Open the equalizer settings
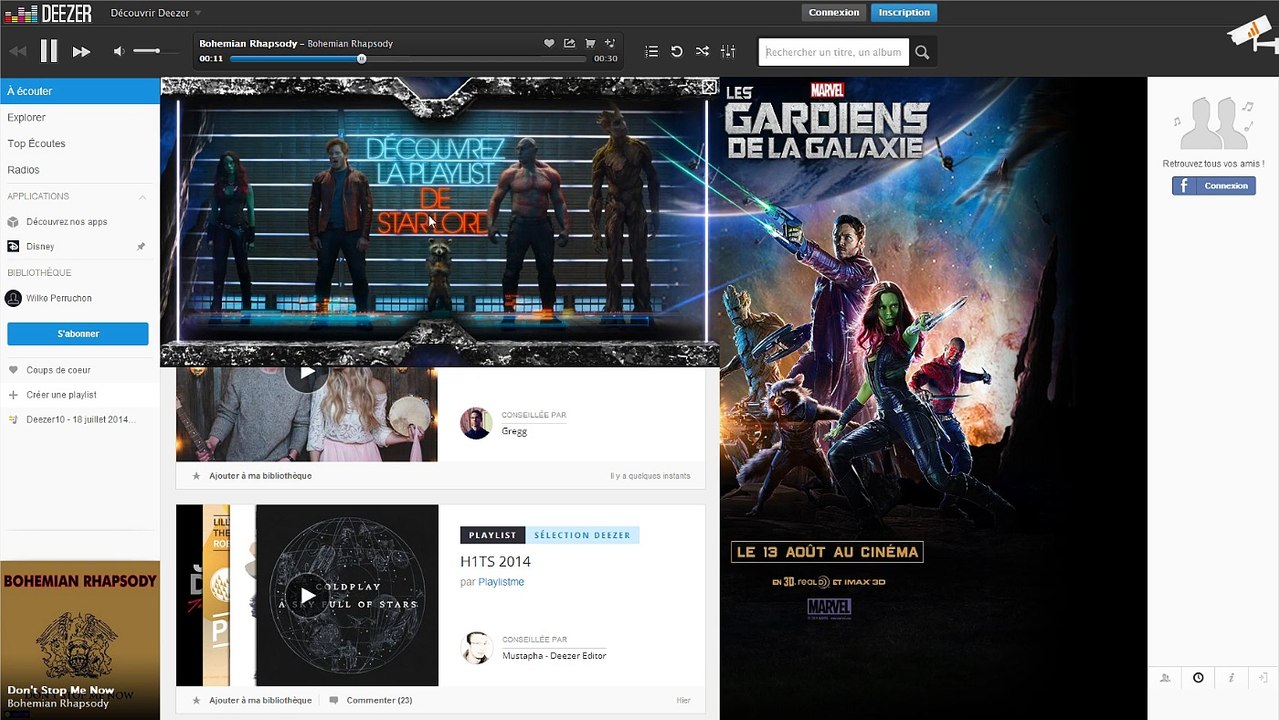The image size is (1279, 720). (x=728, y=51)
